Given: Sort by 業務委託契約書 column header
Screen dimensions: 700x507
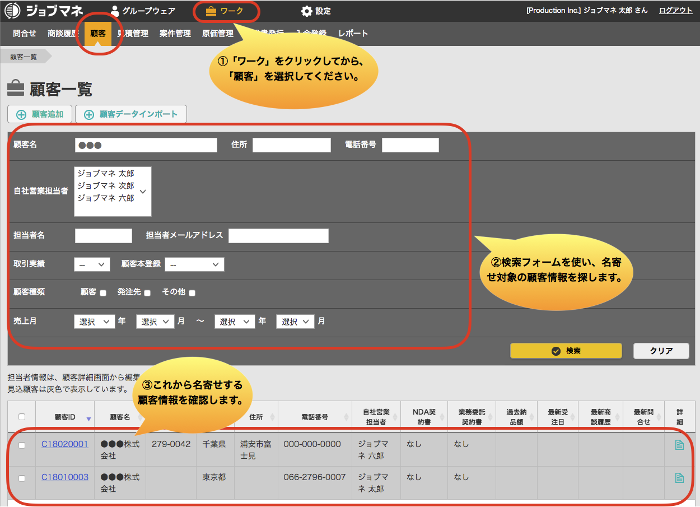Looking at the screenshot, I should [x=471, y=417].
